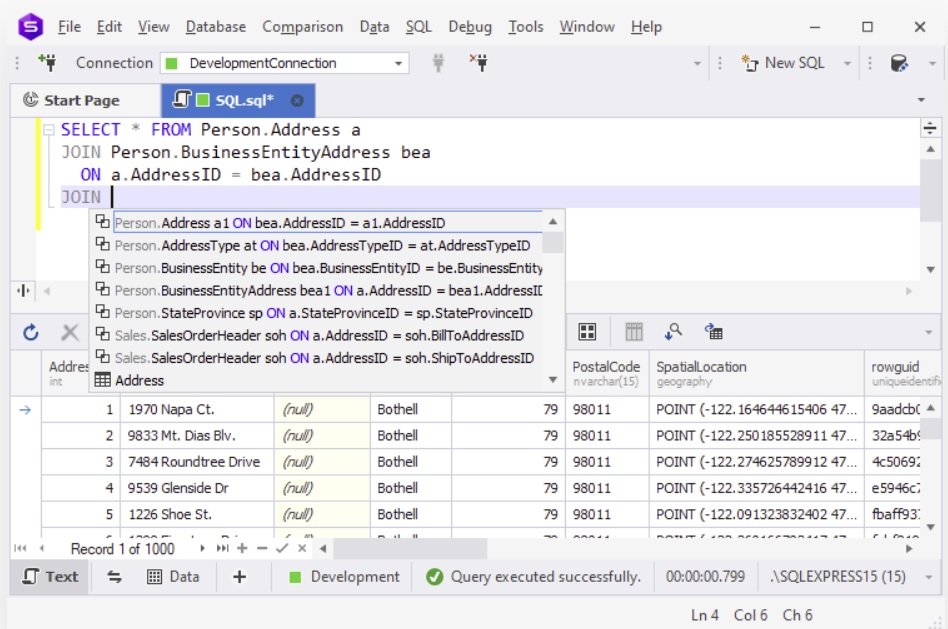This screenshot has width=948, height=629.
Task: Click the refresh data icon in grid toolbar
Action: coord(31,332)
